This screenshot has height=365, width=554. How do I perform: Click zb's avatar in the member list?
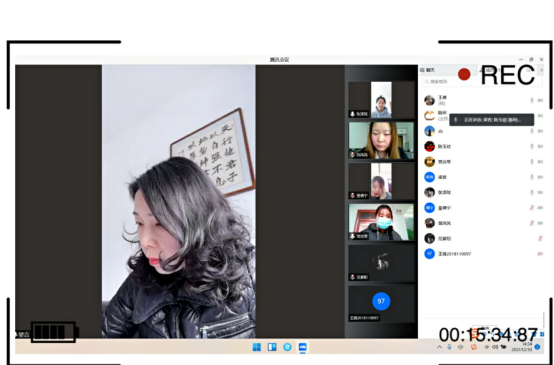coord(429,131)
